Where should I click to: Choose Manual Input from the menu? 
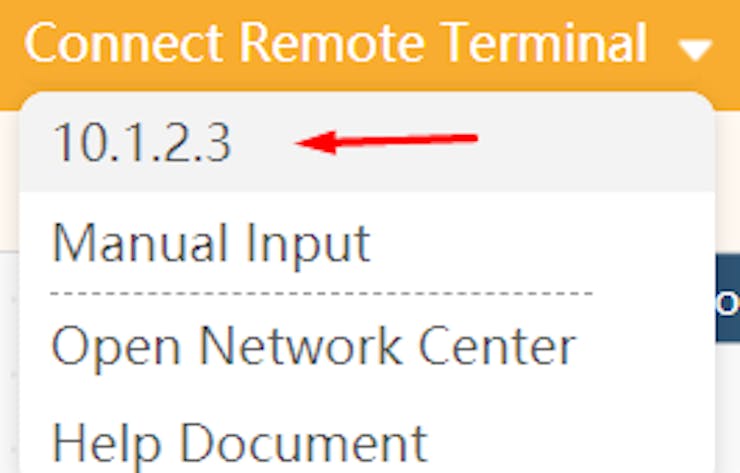pos(211,243)
